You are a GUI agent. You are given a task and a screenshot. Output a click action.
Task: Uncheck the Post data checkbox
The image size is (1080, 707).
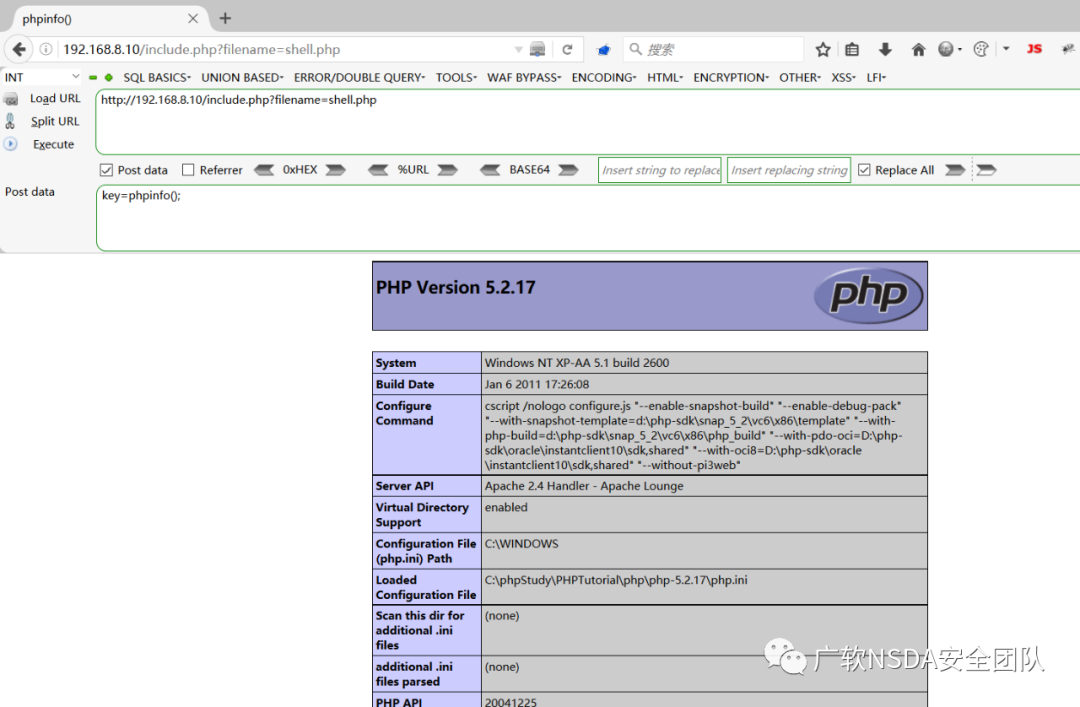pos(106,170)
